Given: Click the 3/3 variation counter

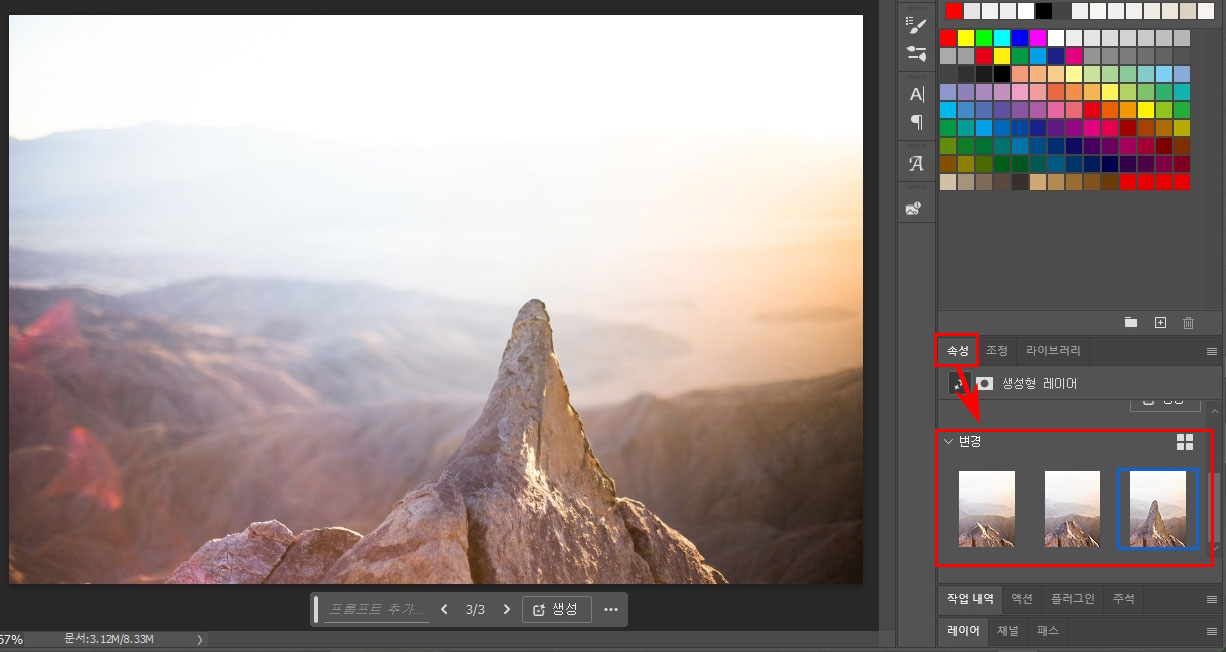Looking at the screenshot, I should [x=475, y=609].
